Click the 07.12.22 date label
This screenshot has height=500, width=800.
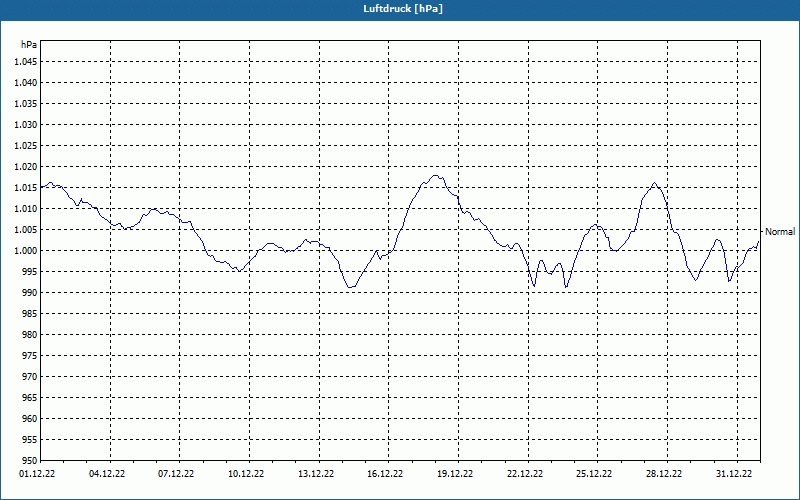point(176,473)
